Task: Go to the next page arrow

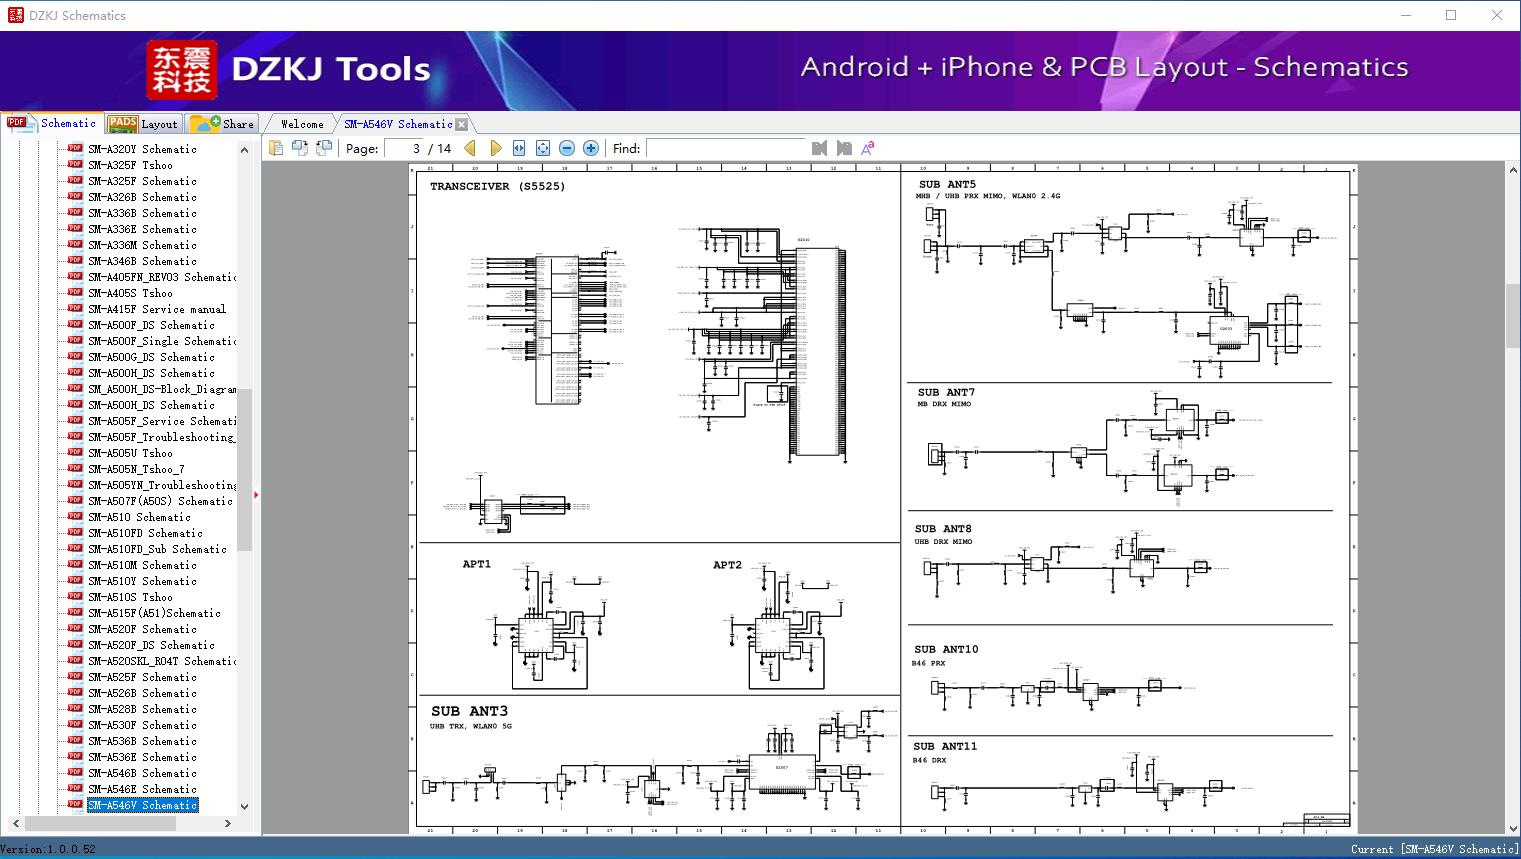Action: tap(495, 148)
